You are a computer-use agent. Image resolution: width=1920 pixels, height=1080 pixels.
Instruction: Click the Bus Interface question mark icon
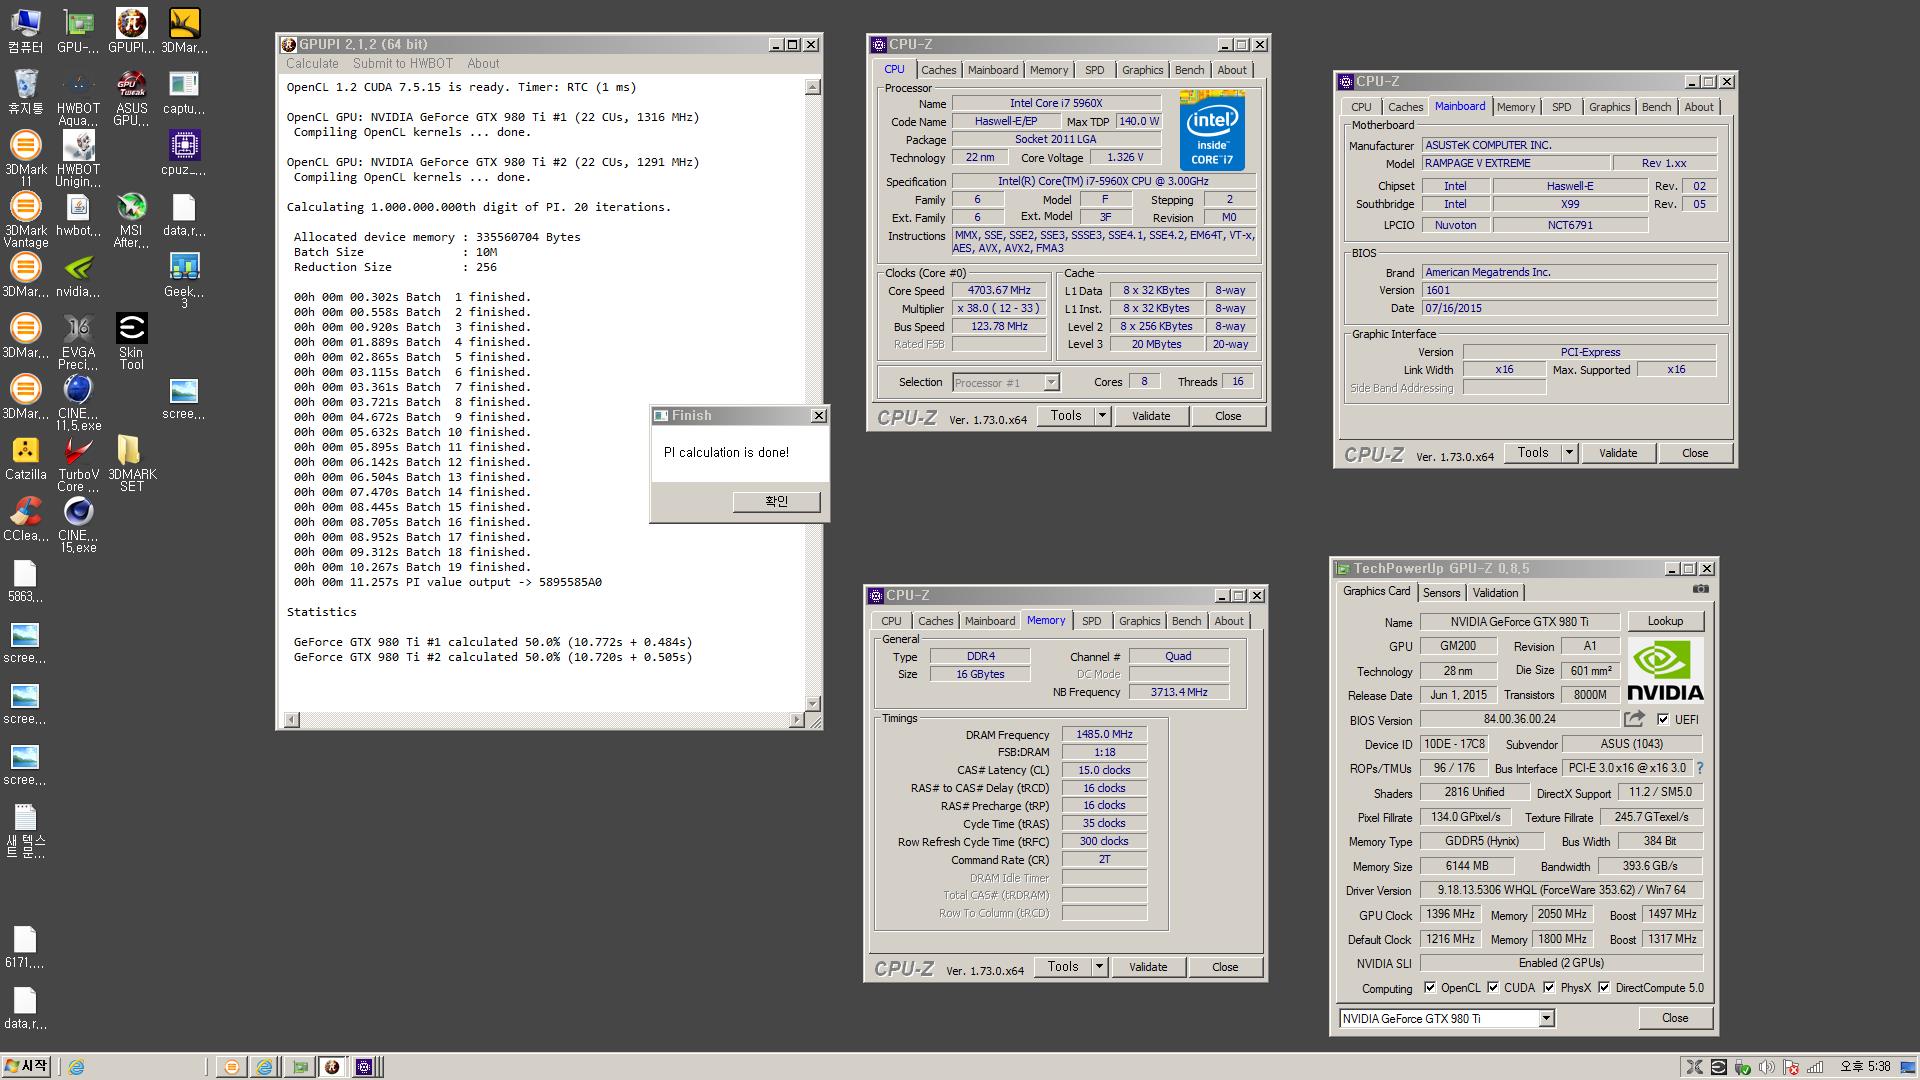coord(1699,768)
